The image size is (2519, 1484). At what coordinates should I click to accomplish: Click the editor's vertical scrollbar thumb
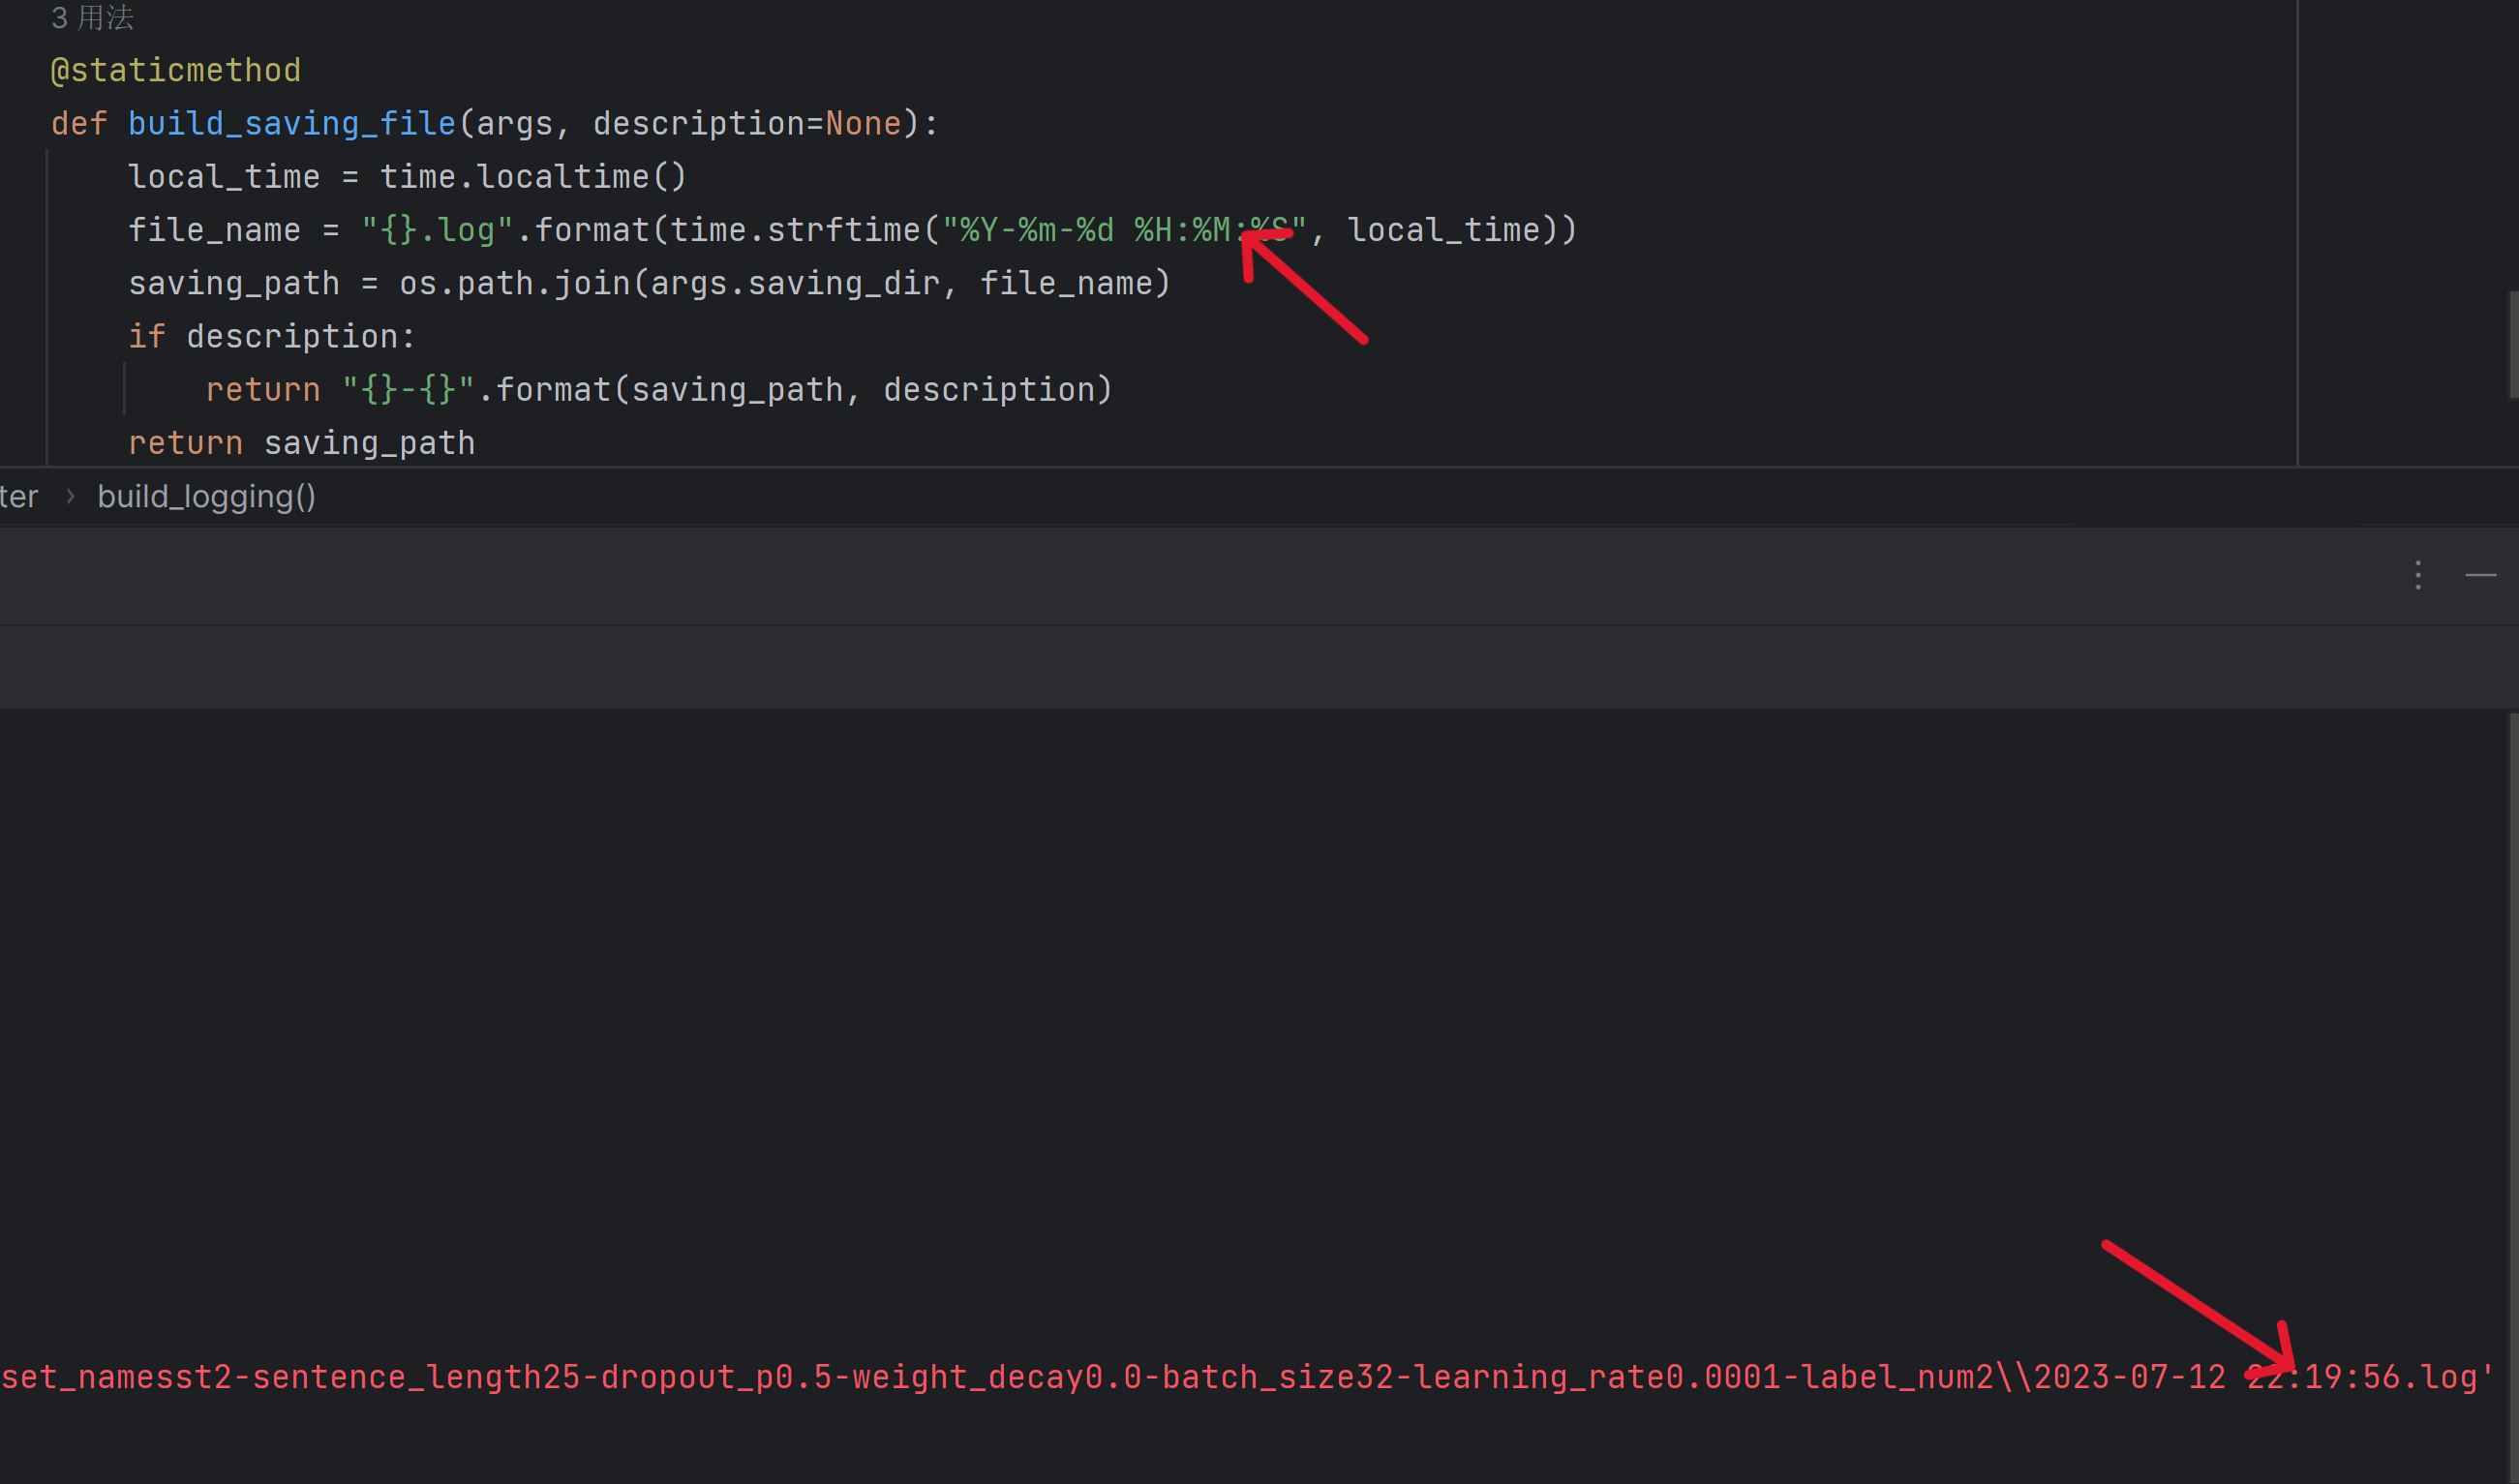click(2513, 344)
